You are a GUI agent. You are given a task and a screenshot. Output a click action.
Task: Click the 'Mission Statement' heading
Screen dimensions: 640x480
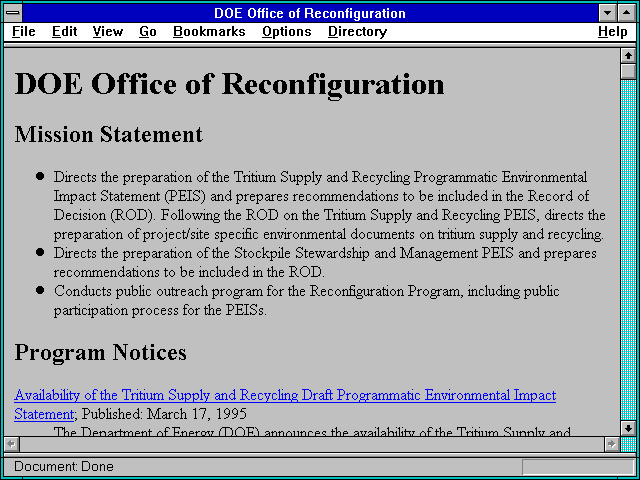click(109, 134)
